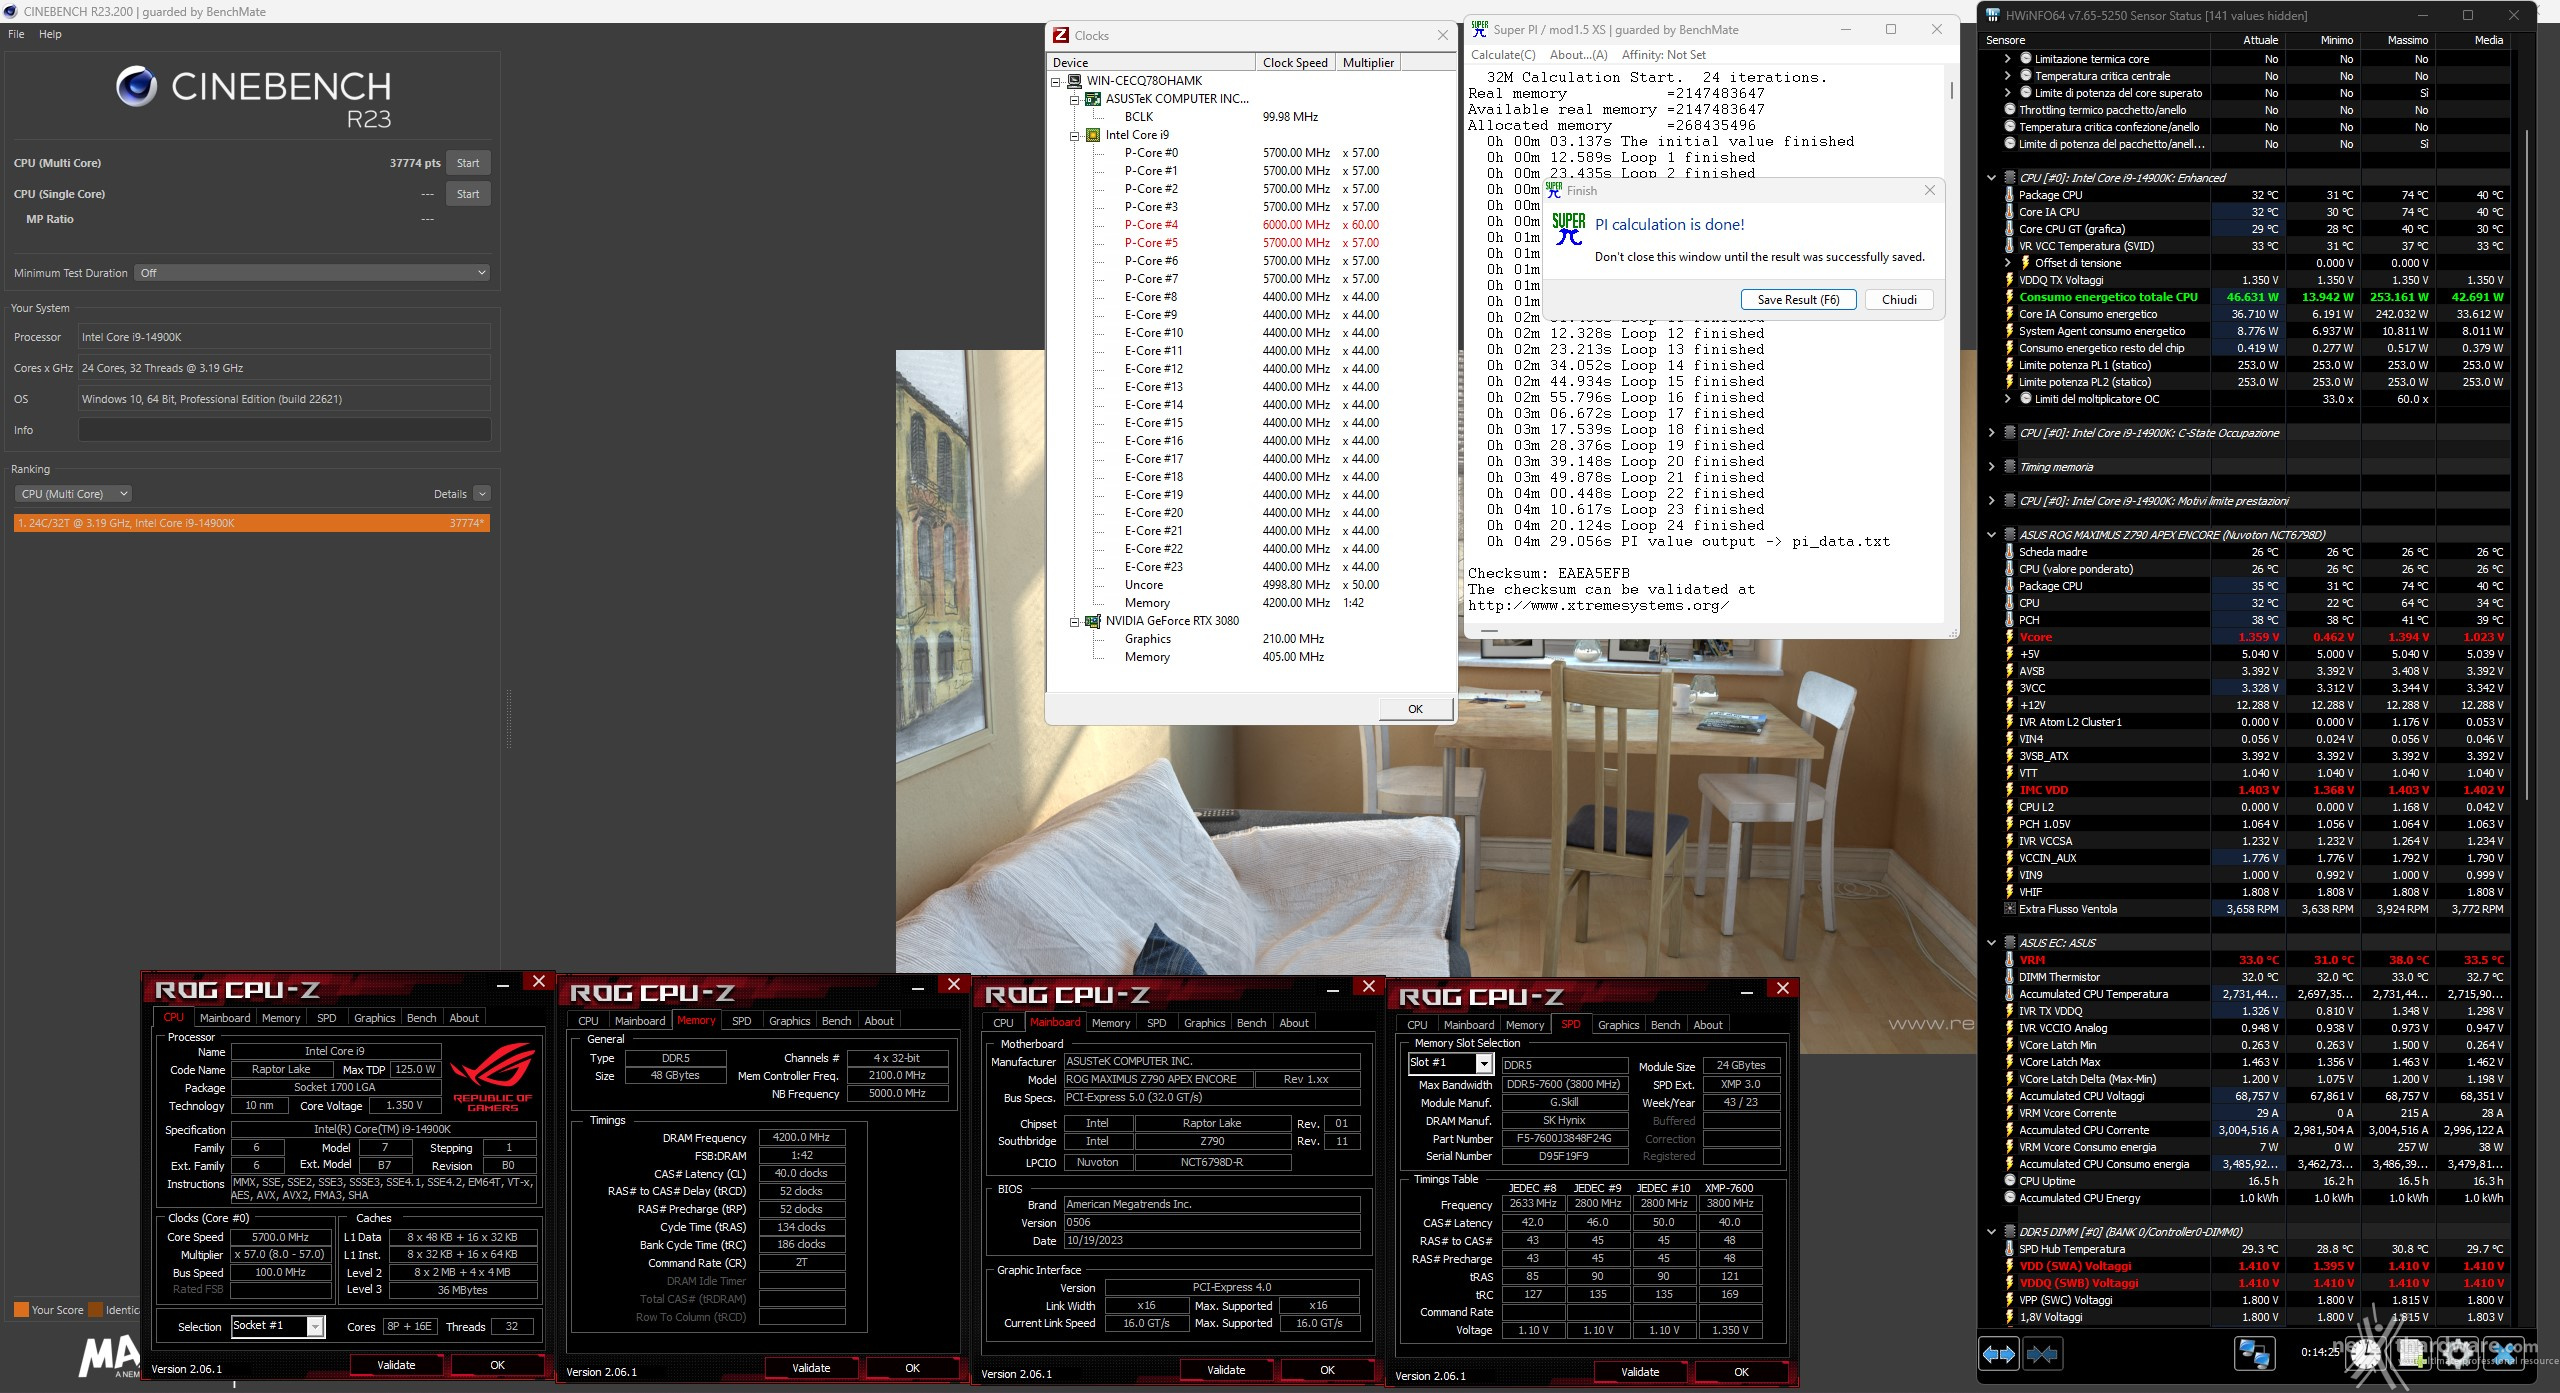Open Graphics tab in CPU-Z Memory window

tap(789, 1021)
